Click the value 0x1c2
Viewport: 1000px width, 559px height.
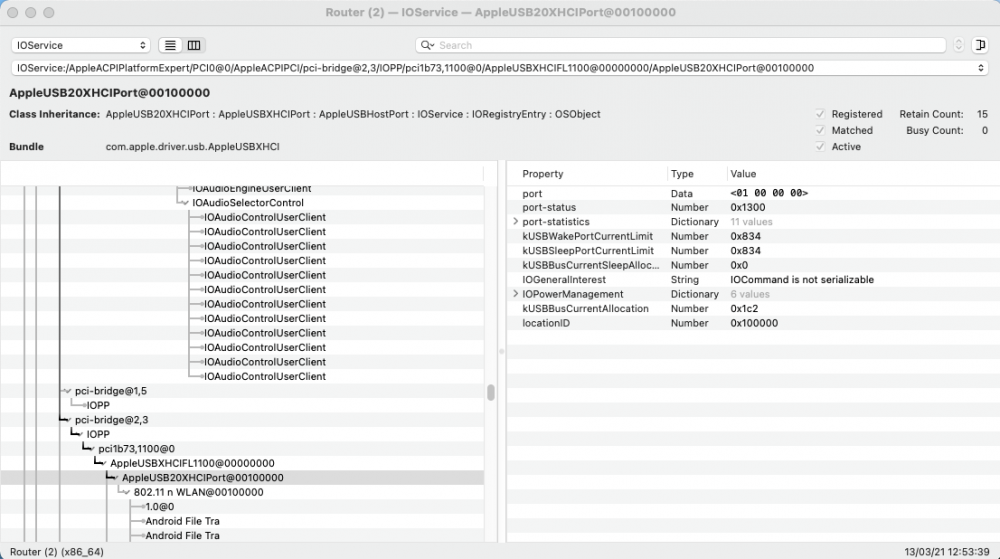(744, 309)
